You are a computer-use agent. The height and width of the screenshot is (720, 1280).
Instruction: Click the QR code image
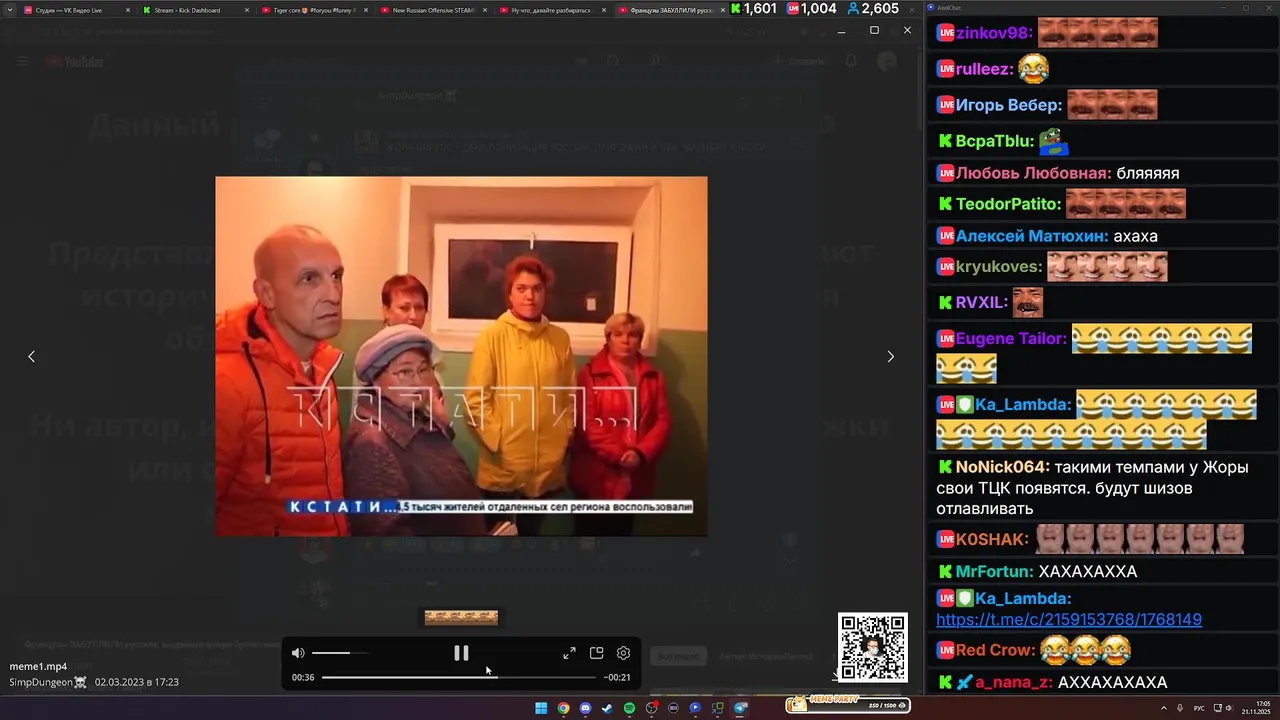pyautogui.click(x=872, y=647)
